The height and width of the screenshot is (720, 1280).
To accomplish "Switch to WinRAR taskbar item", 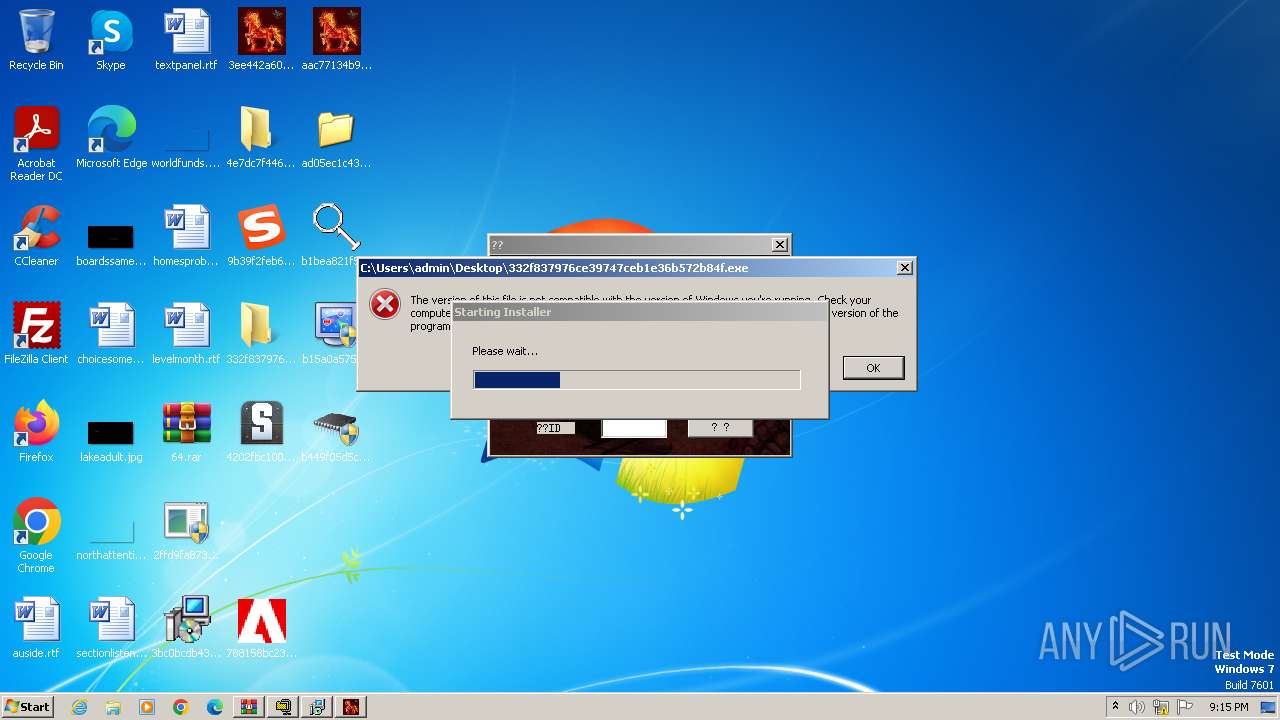I will [249, 707].
